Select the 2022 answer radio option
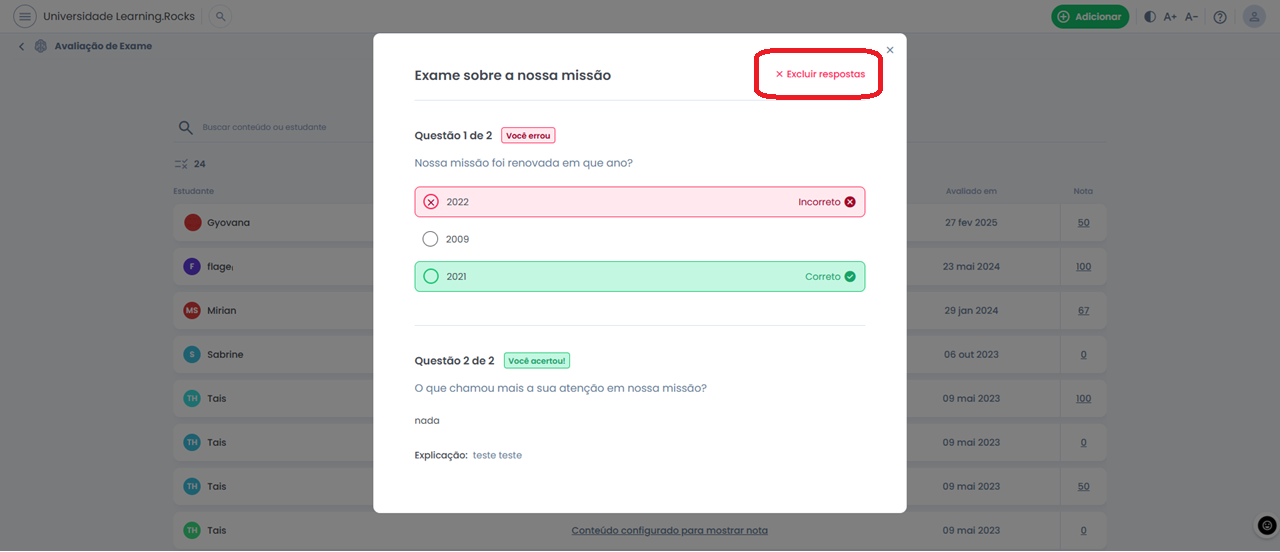Viewport: 1280px width, 552px height. point(431,202)
